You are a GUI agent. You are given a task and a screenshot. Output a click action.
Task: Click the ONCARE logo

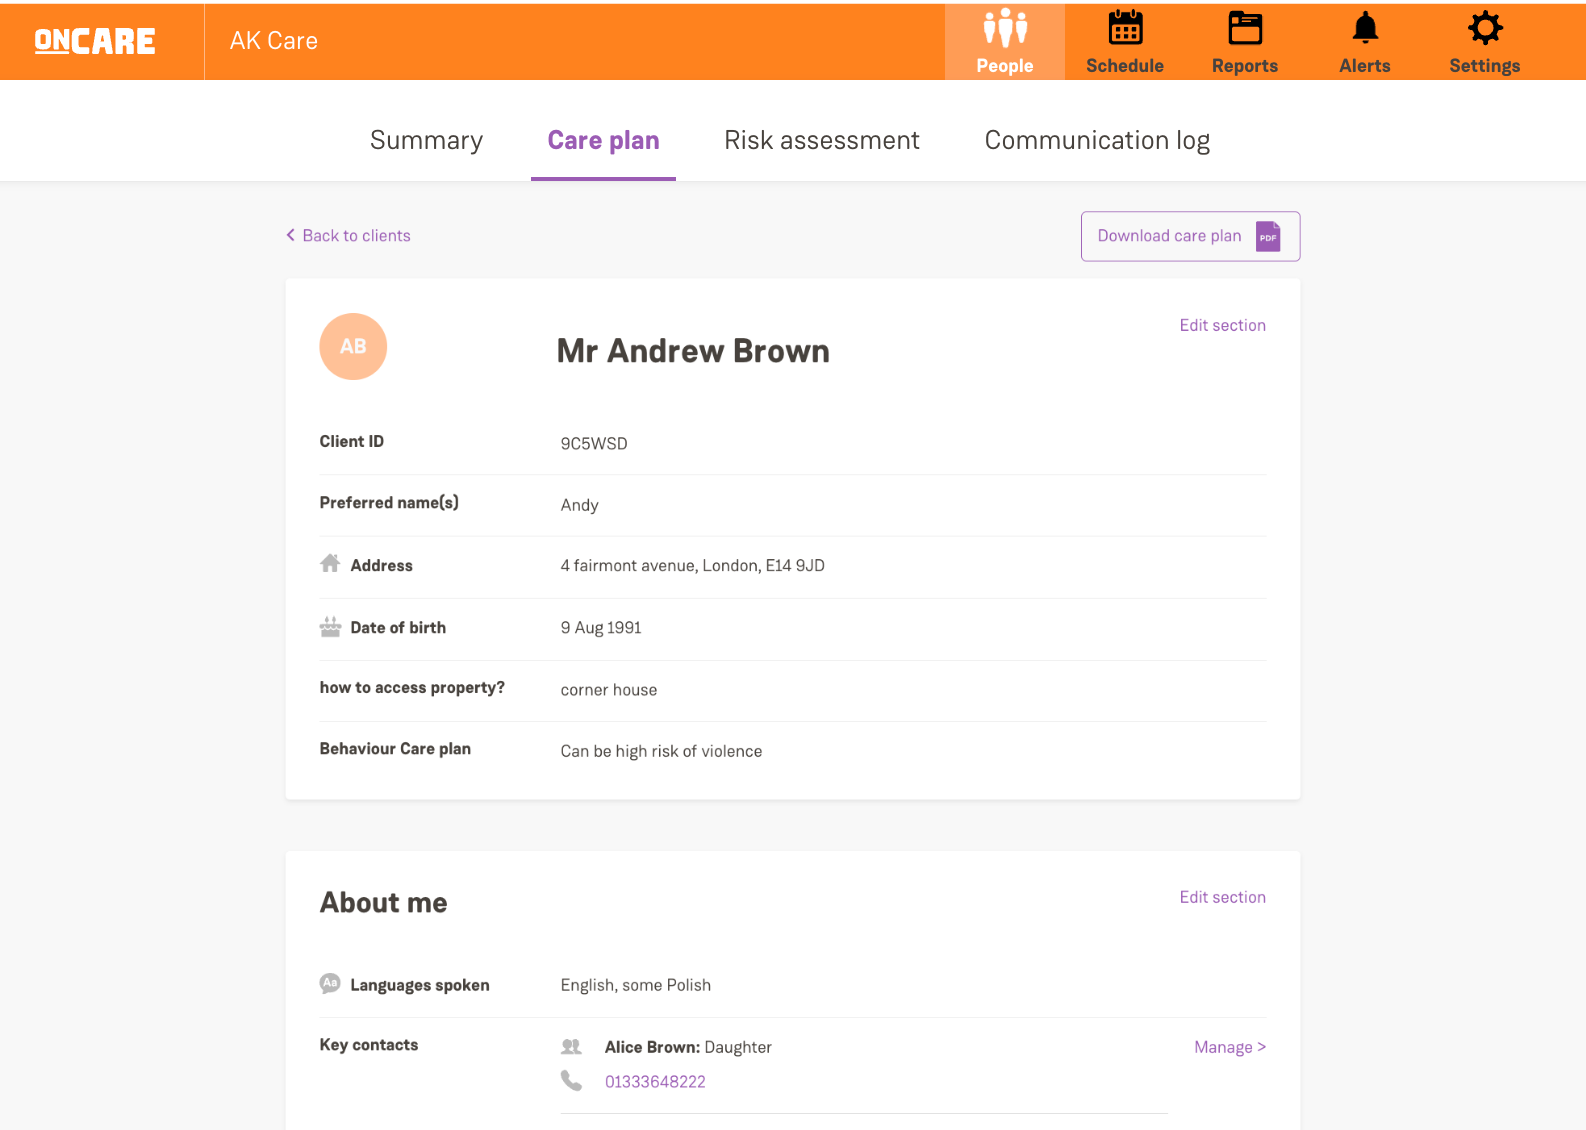pyautogui.click(x=95, y=41)
